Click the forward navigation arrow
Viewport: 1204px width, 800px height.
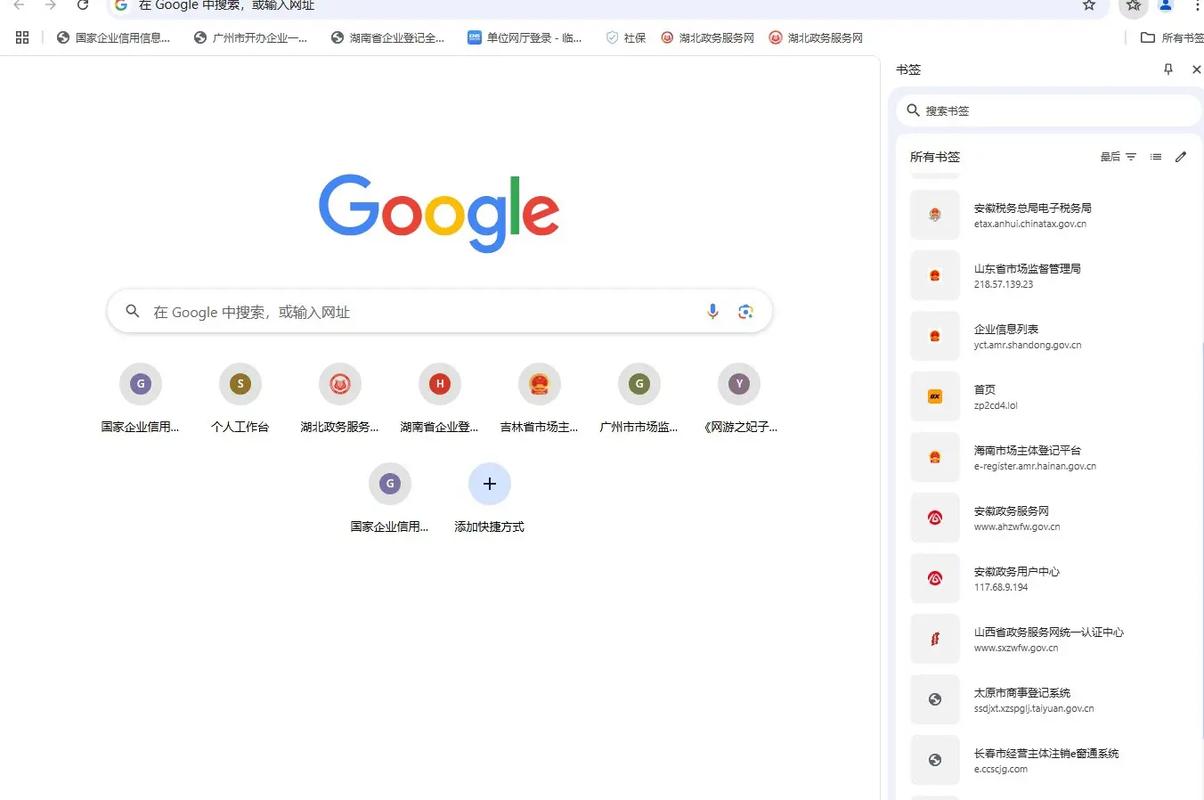(50, 5)
